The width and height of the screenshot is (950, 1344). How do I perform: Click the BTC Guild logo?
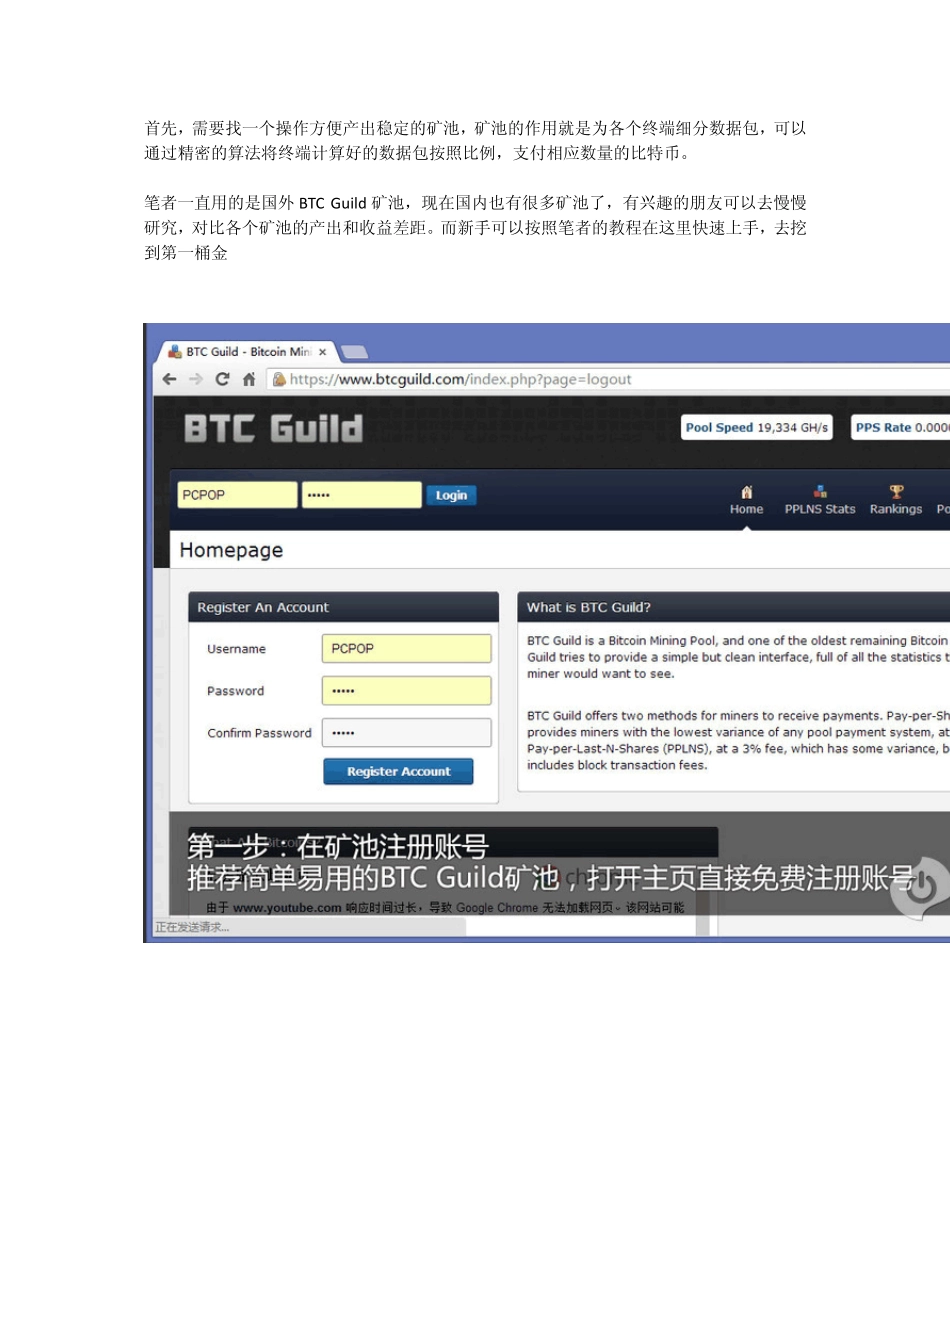pos(273,429)
